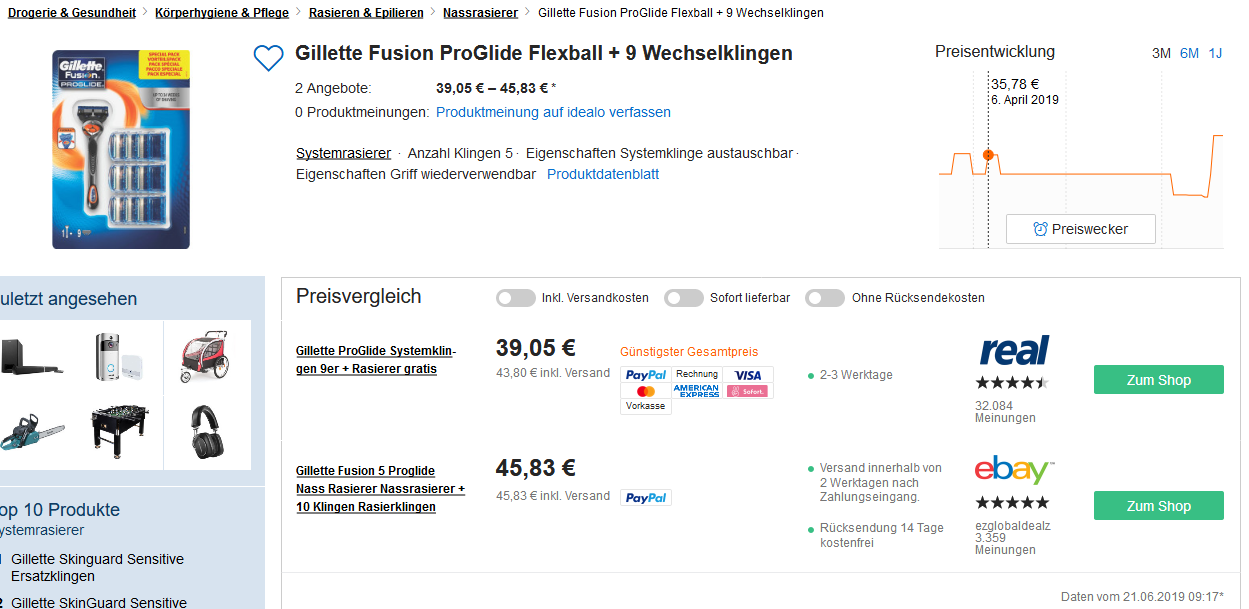Go to Nassrasierer breadcrumb category
This screenshot has width=1249, height=609.
click(x=480, y=13)
